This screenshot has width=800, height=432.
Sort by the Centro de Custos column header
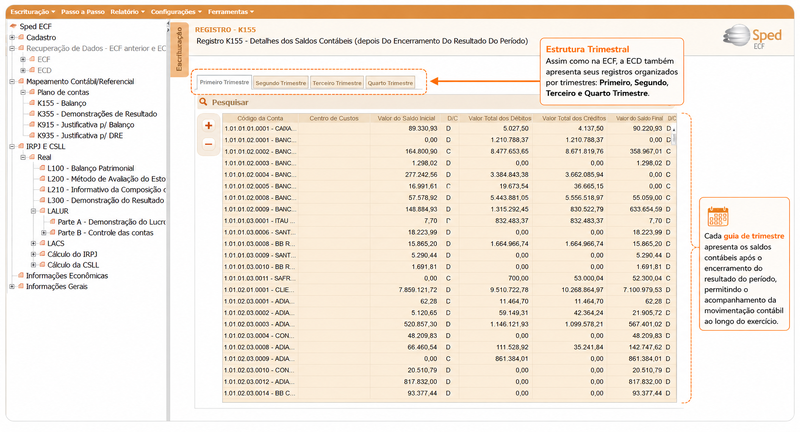[334, 118]
